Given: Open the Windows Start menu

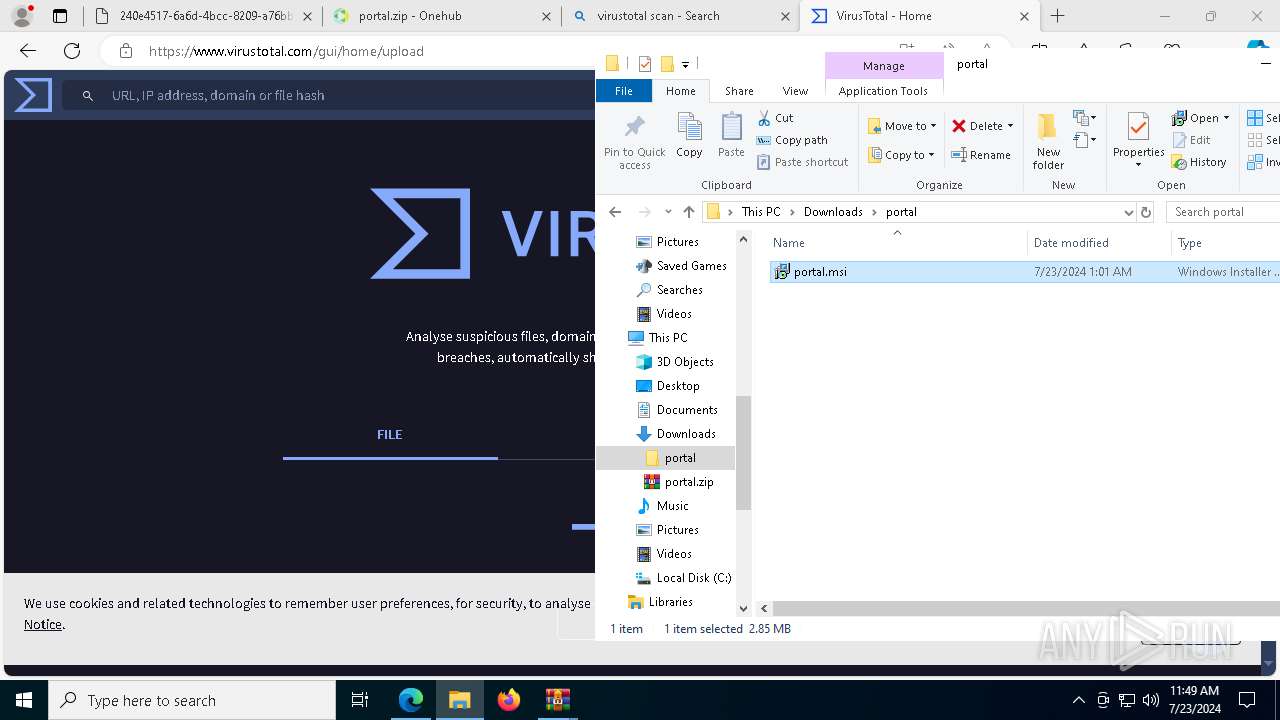Looking at the screenshot, I should [24, 700].
